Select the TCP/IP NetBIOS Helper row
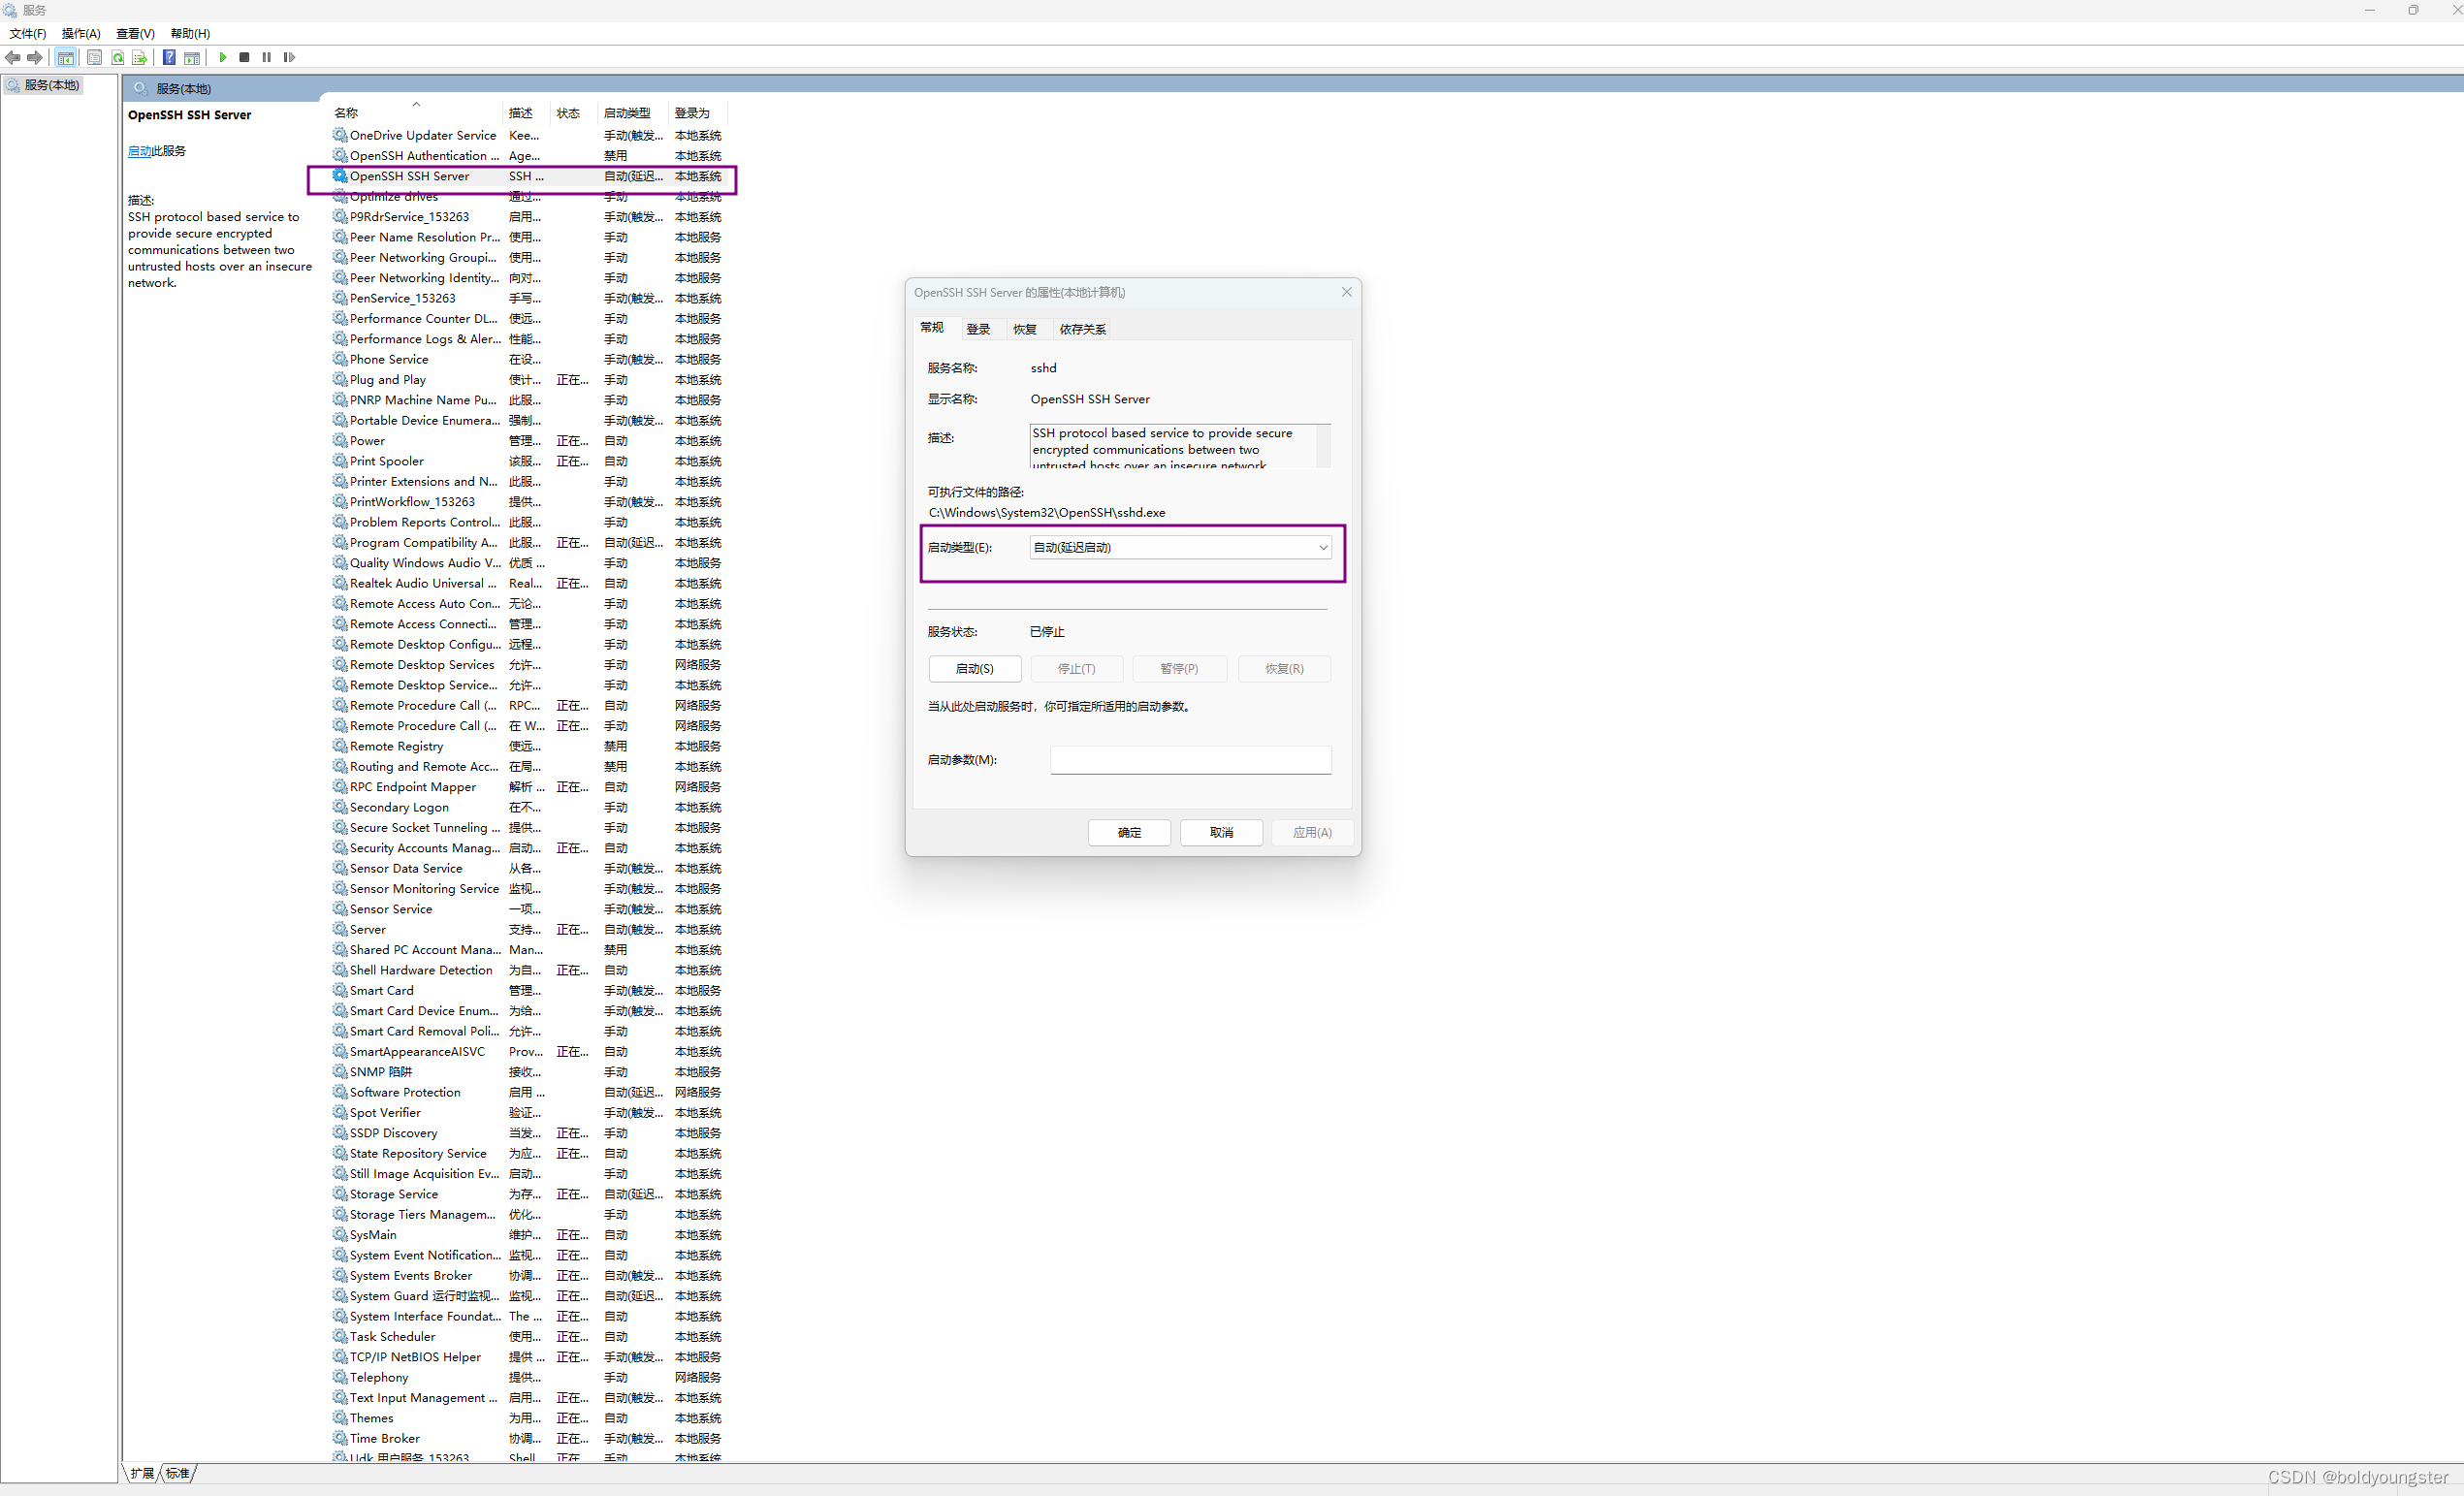 528,1357
